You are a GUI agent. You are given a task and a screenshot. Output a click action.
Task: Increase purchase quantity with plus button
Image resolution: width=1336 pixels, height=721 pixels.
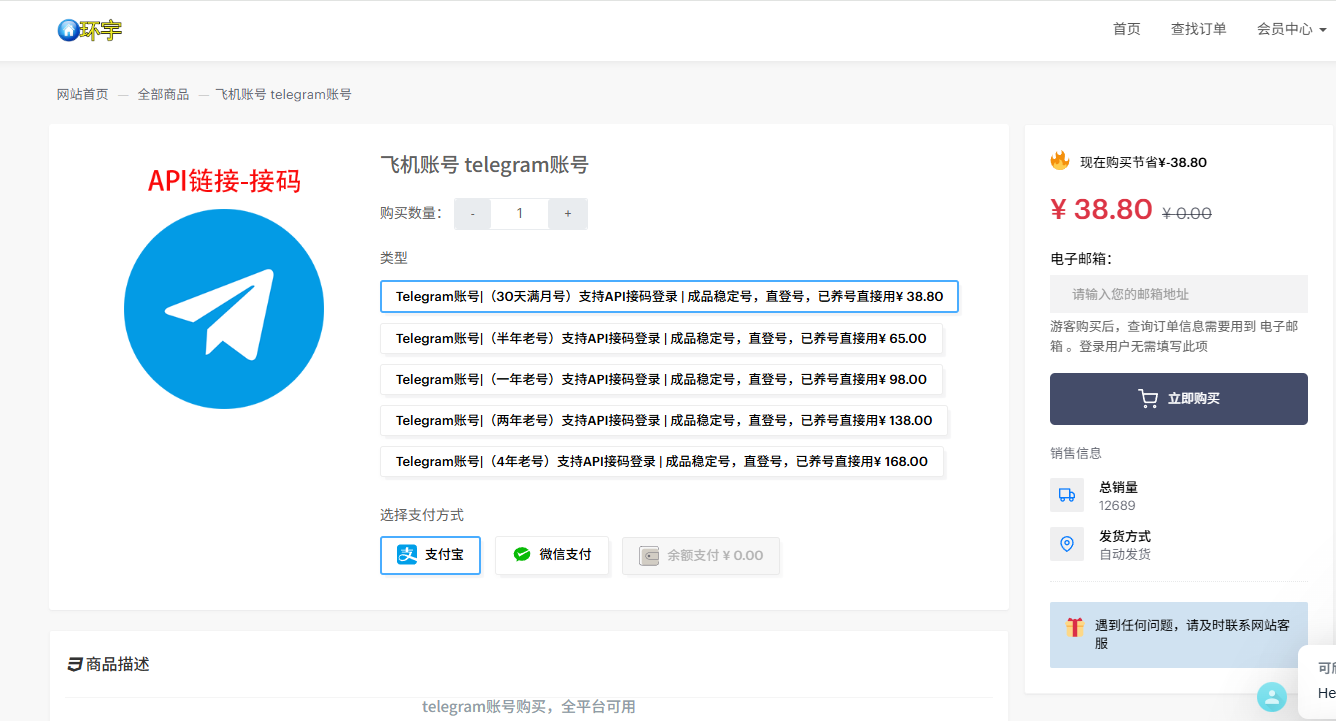point(568,214)
